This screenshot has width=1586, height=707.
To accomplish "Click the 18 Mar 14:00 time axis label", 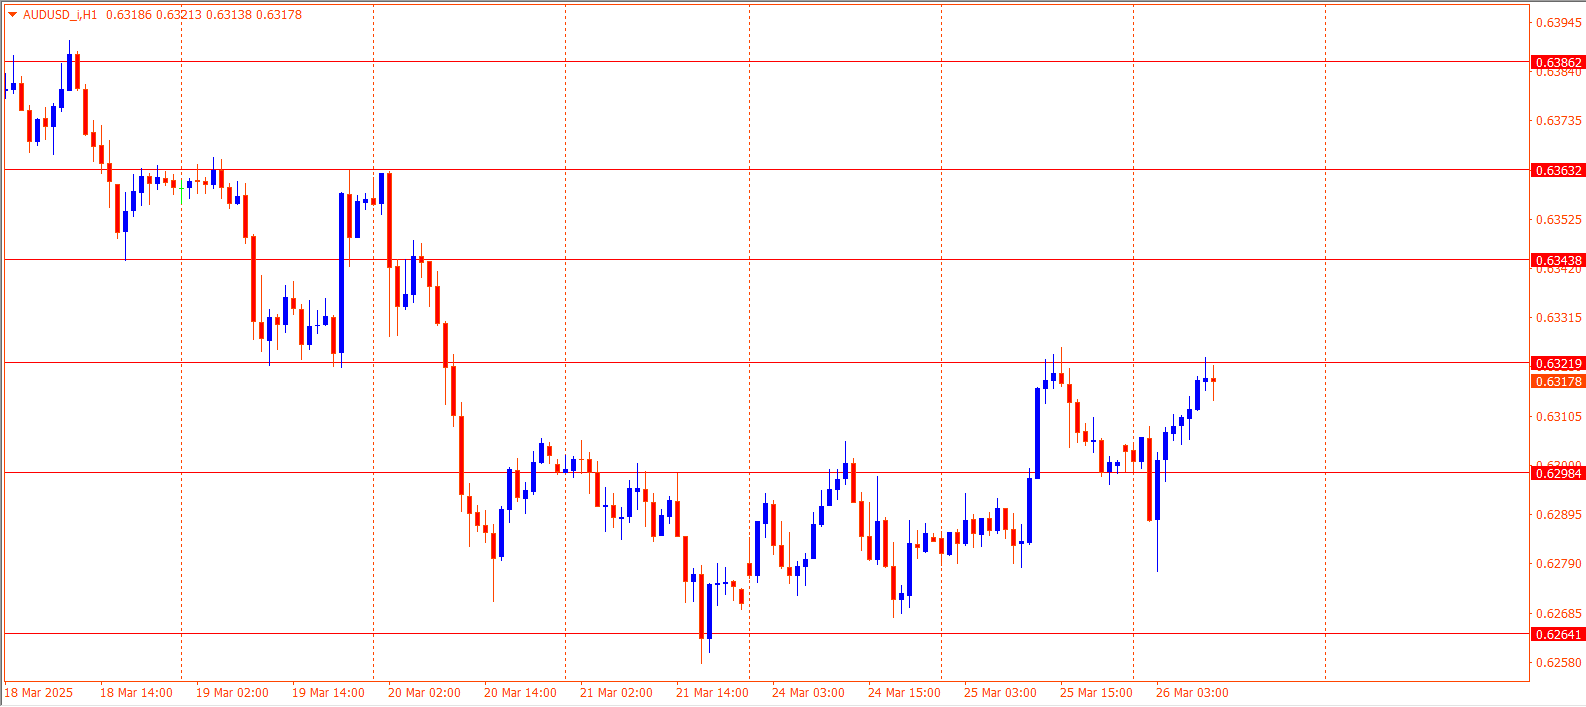I will click(x=136, y=693).
